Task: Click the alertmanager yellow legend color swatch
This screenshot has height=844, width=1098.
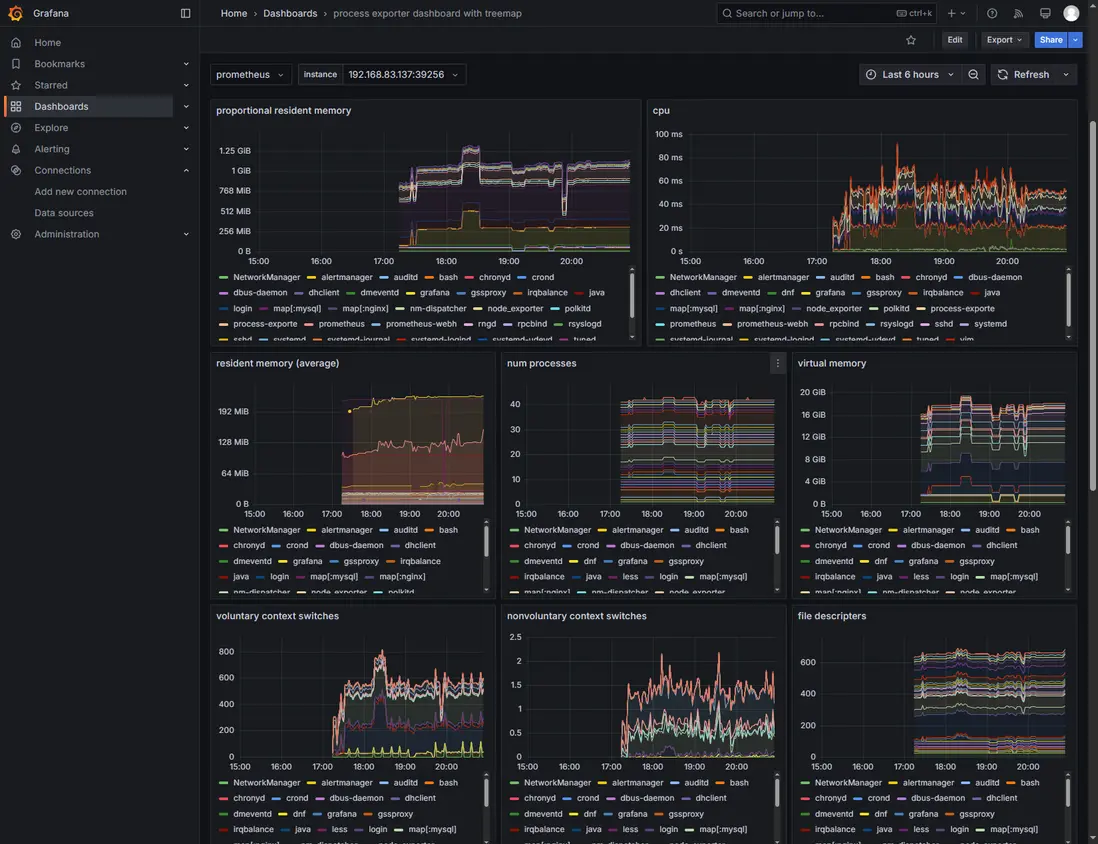Action: tap(312, 277)
